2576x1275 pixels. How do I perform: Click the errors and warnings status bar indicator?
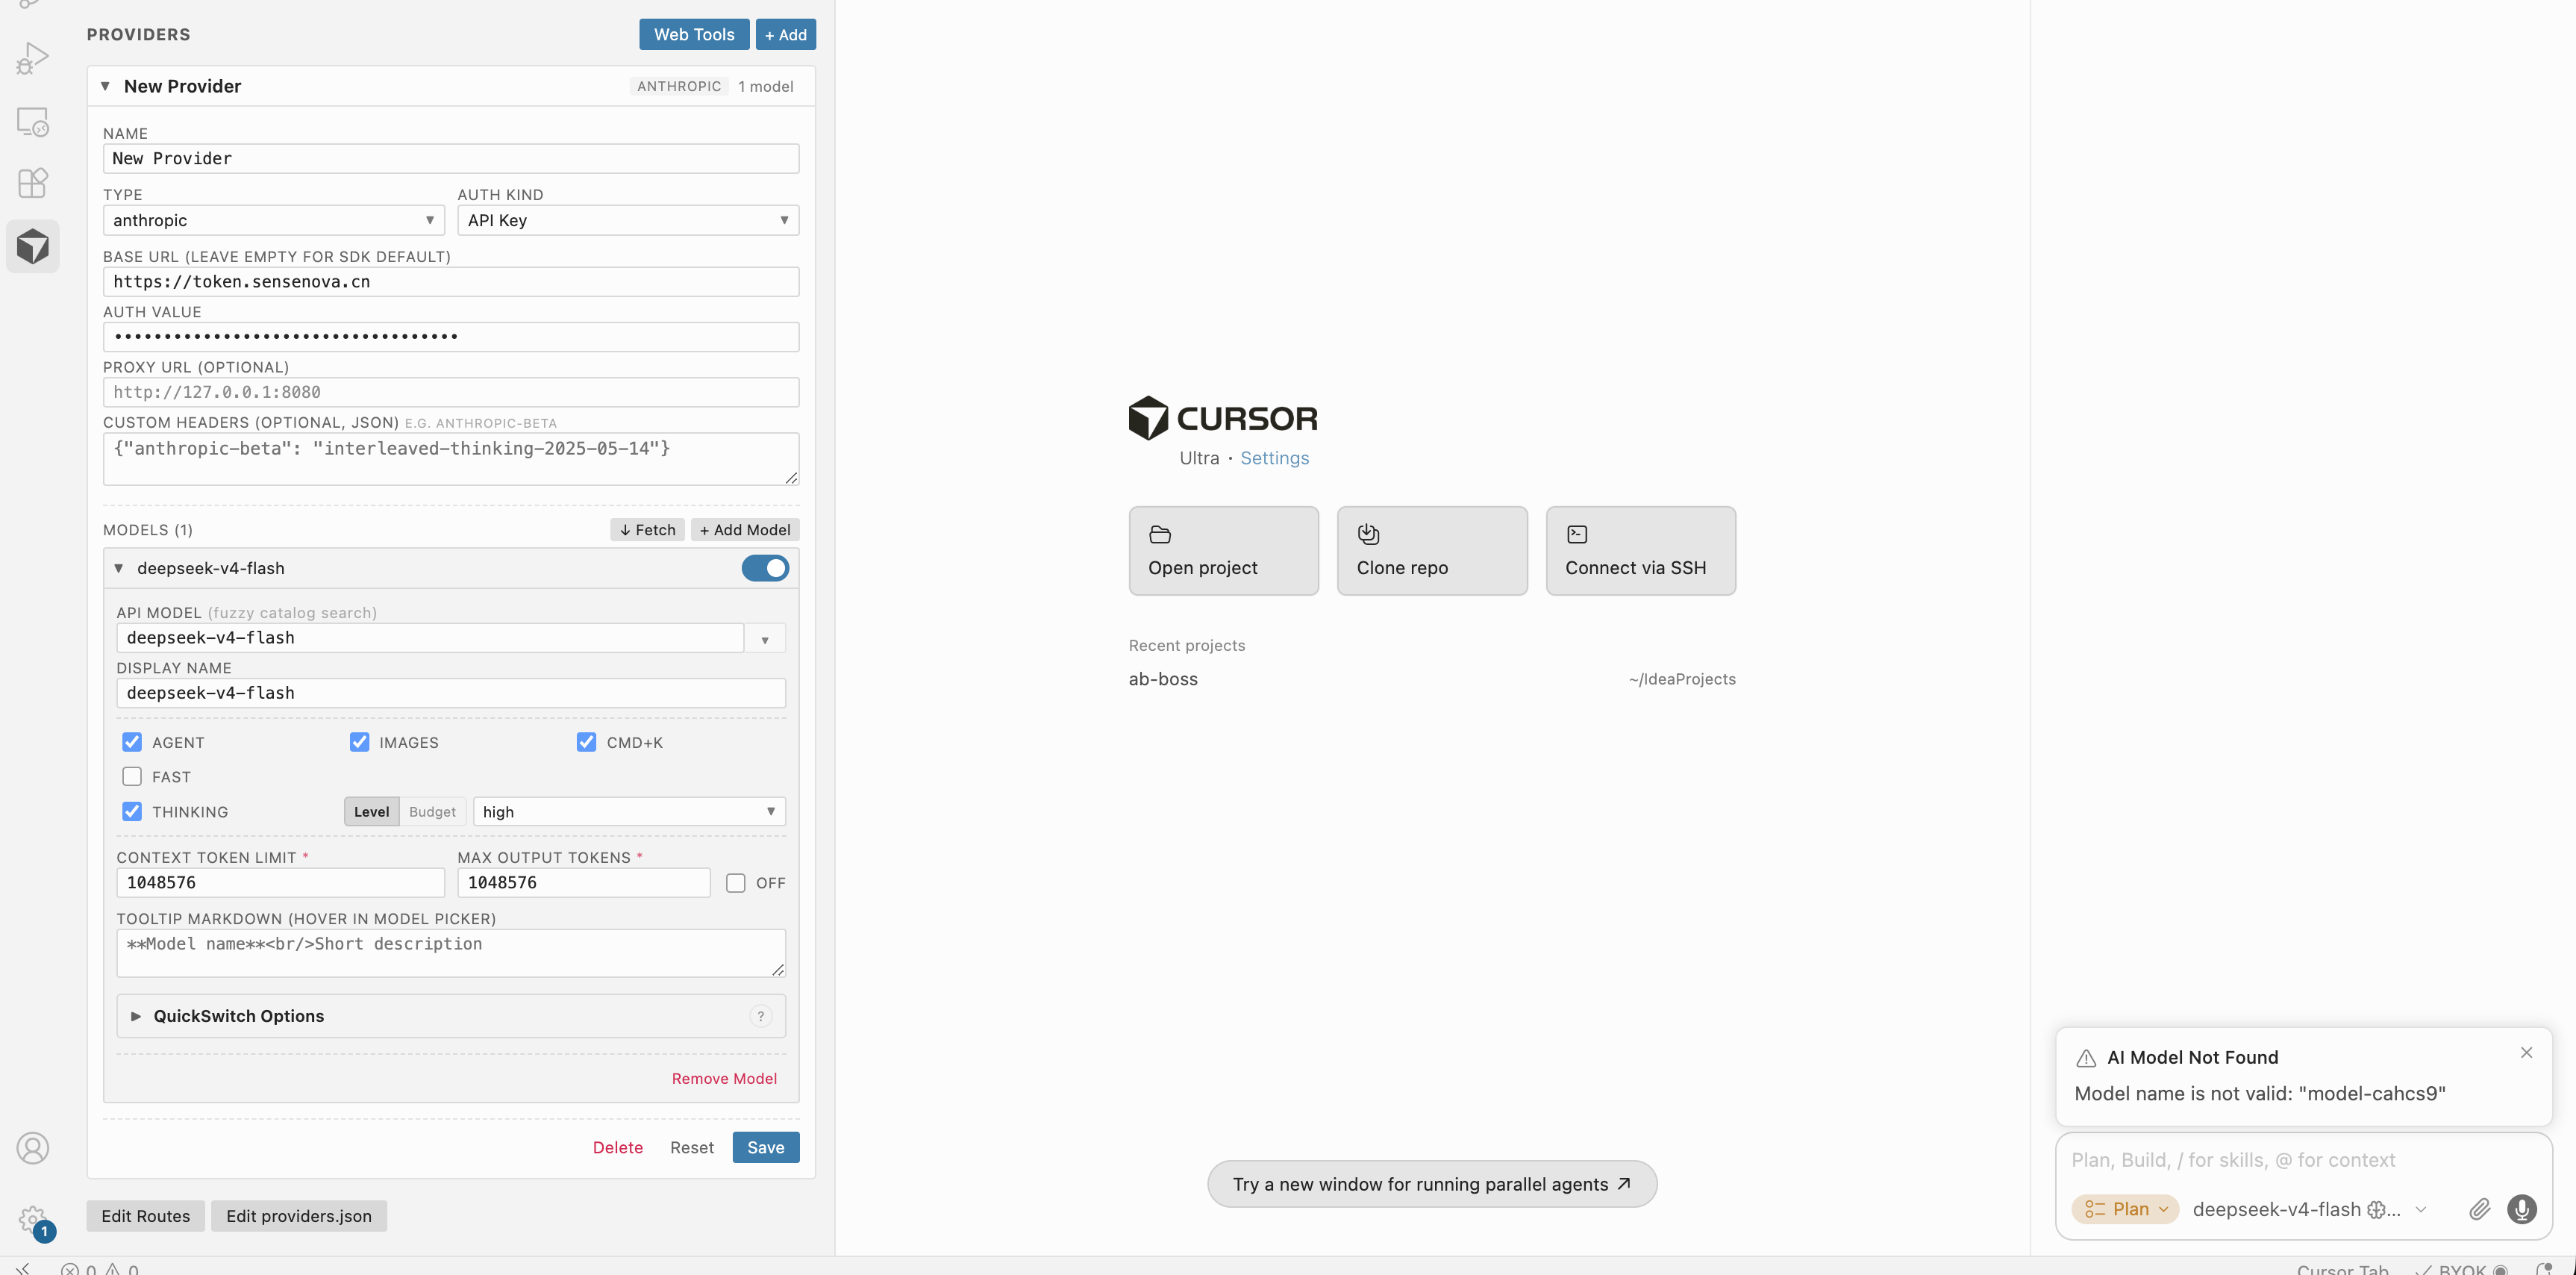click(x=99, y=1269)
